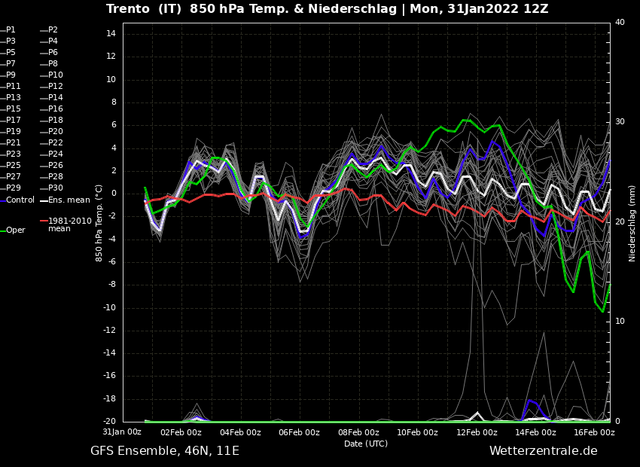Viewport: 640px width, 467px height.
Task: Select the P28 member label
Action: [52, 177]
